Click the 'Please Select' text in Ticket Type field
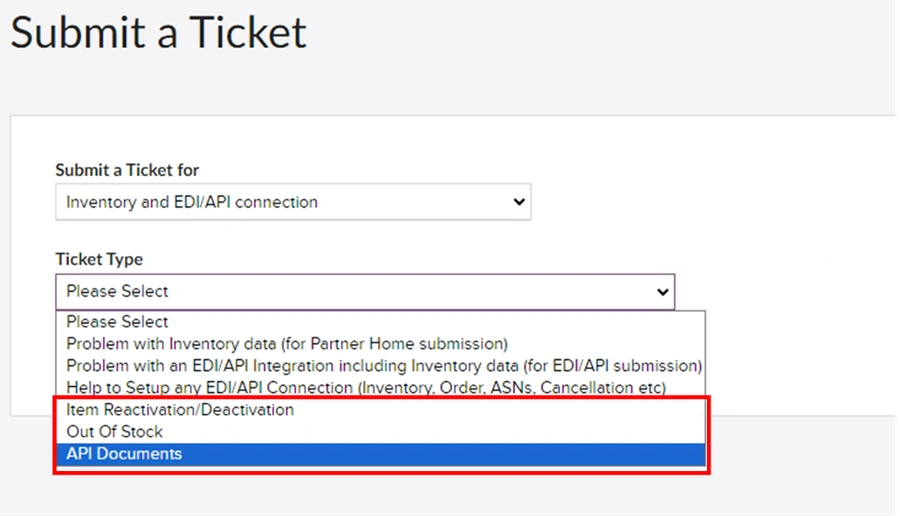 pyautogui.click(x=117, y=292)
